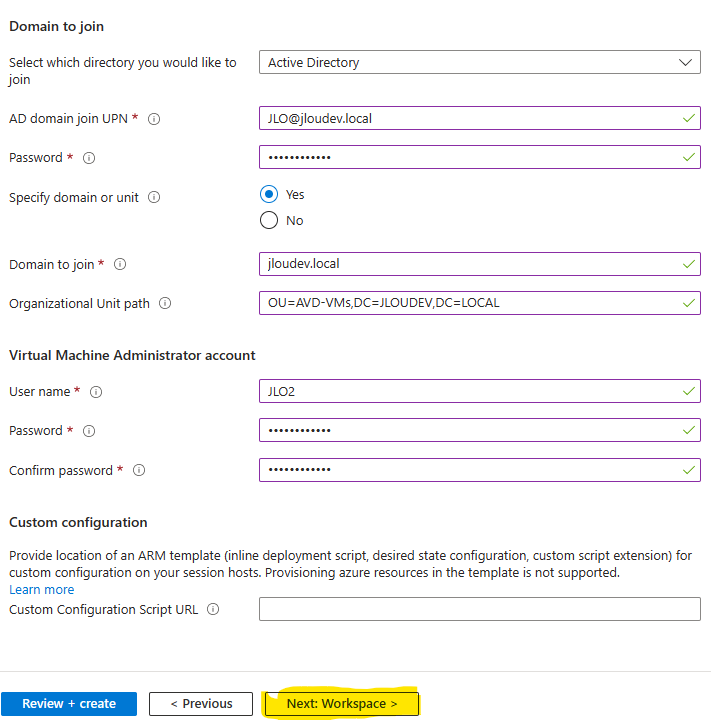
Task: Focus the Organizational Unit path field
Action: tap(480, 303)
